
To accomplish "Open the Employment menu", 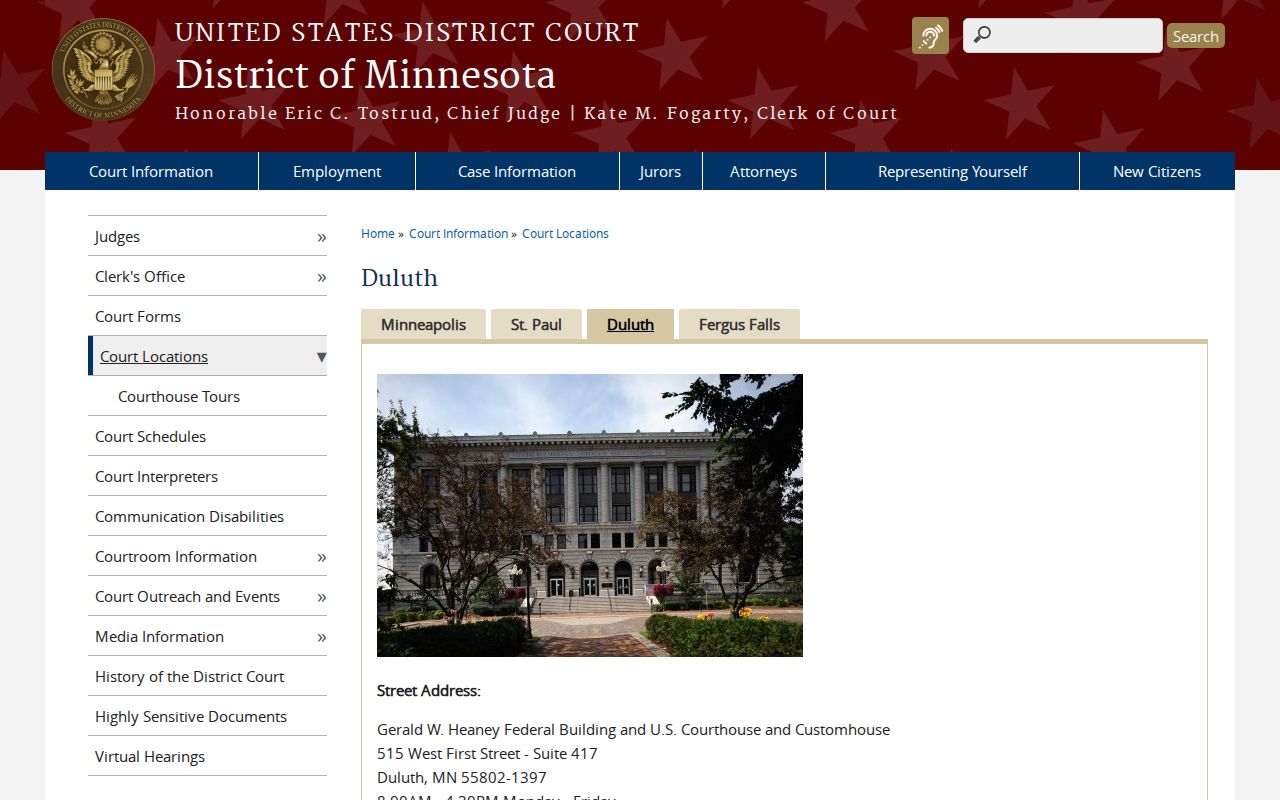I will click(337, 171).
